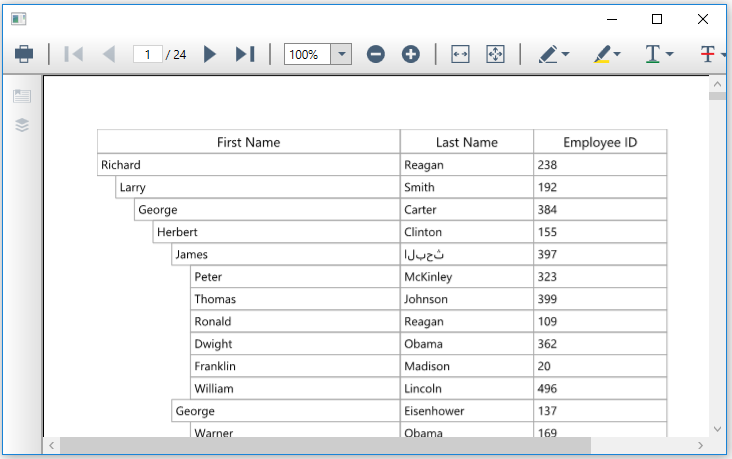
Task: Go to the previous page
Action: pos(109,54)
